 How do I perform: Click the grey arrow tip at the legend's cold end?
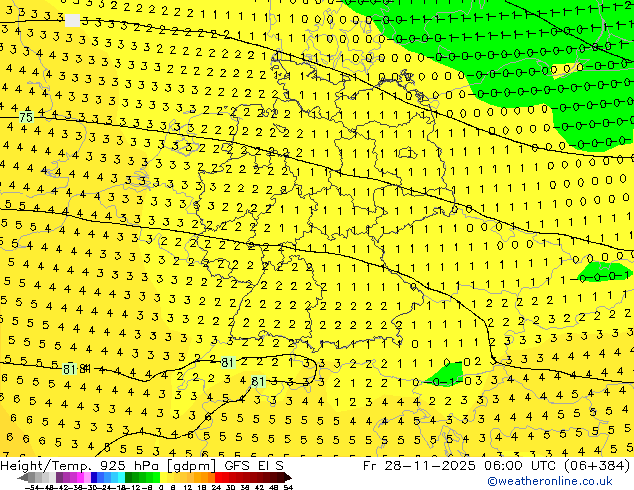(x=22, y=478)
